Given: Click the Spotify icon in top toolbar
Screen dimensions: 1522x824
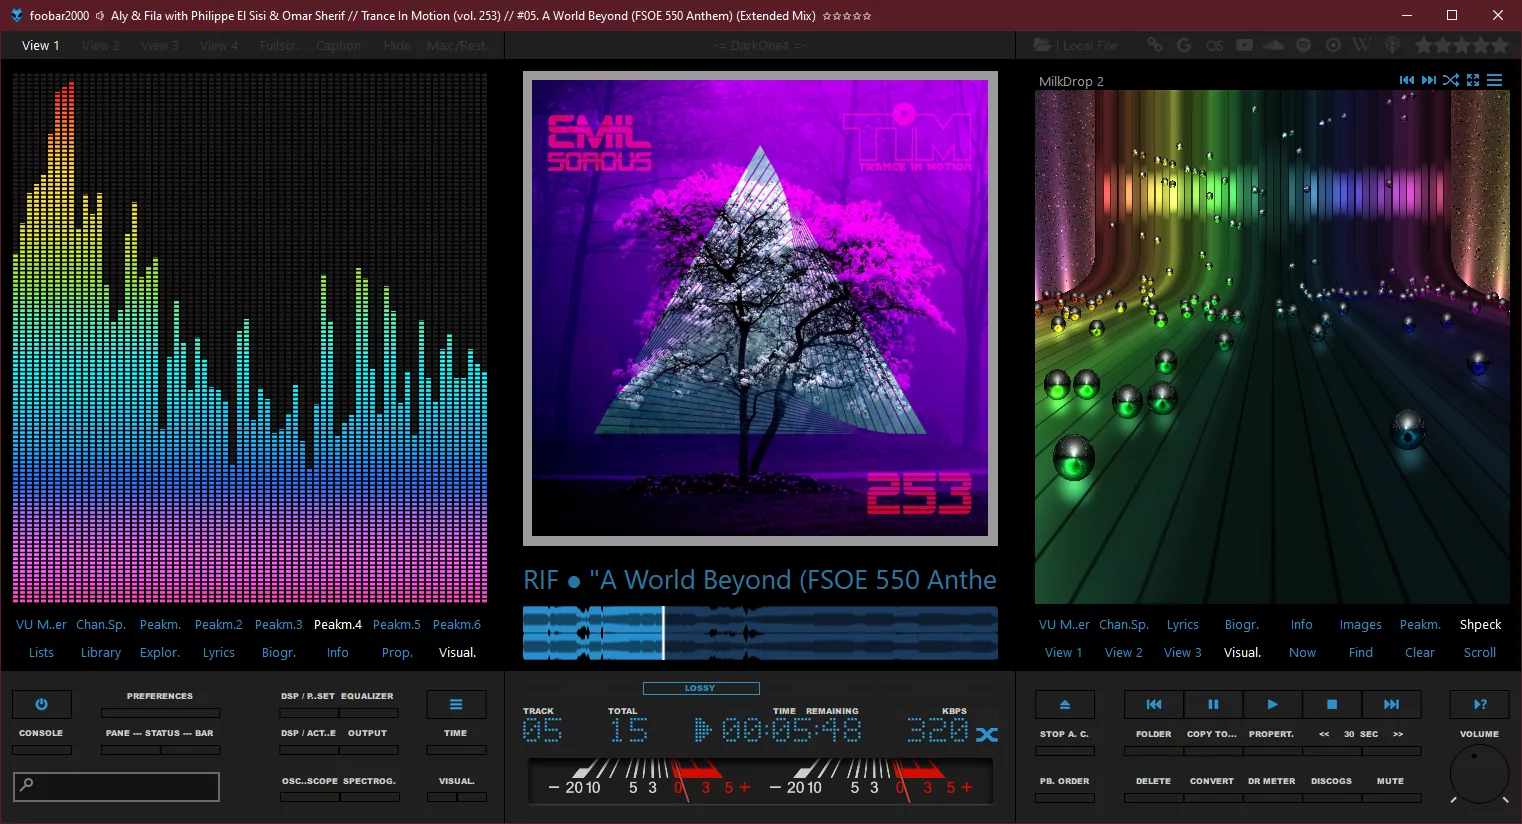Looking at the screenshot, I should click(1303, 45).
